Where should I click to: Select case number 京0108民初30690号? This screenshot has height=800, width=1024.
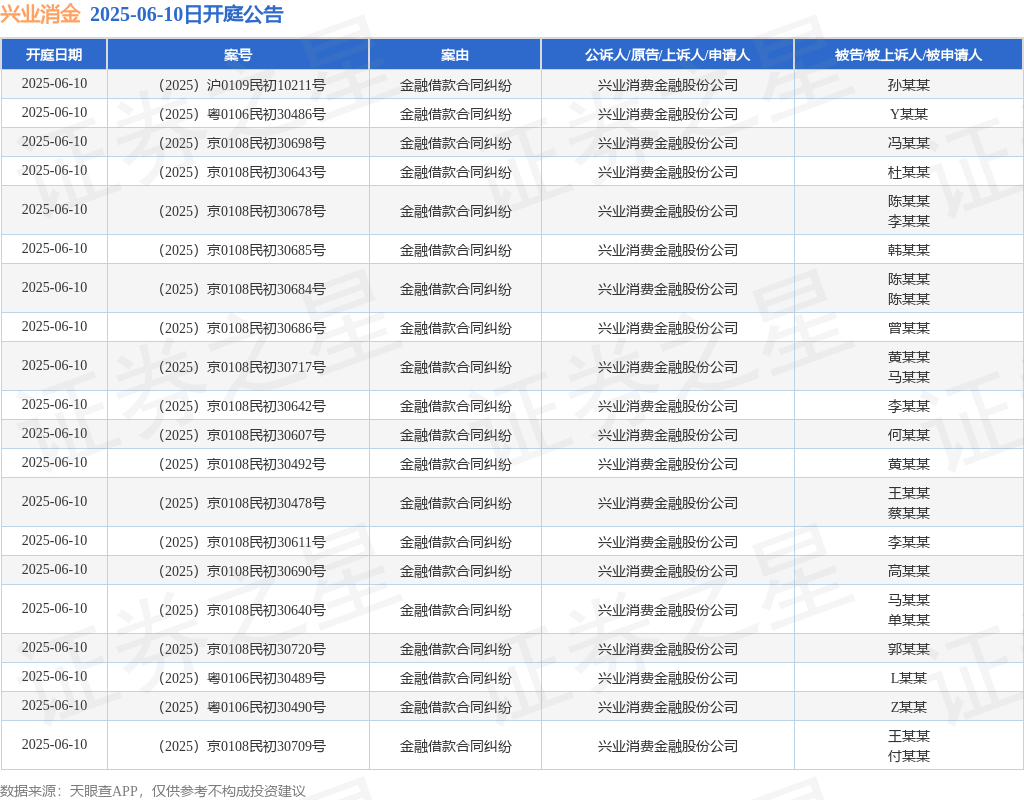point(242,571)
